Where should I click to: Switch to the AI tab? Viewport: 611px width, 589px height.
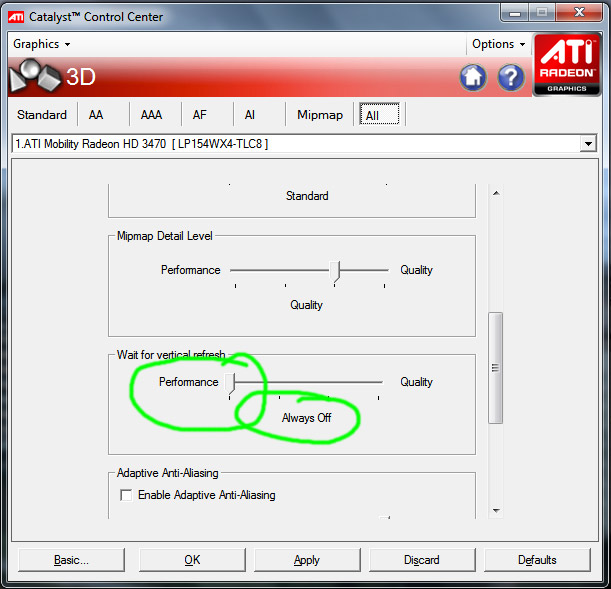coord(250,115)
